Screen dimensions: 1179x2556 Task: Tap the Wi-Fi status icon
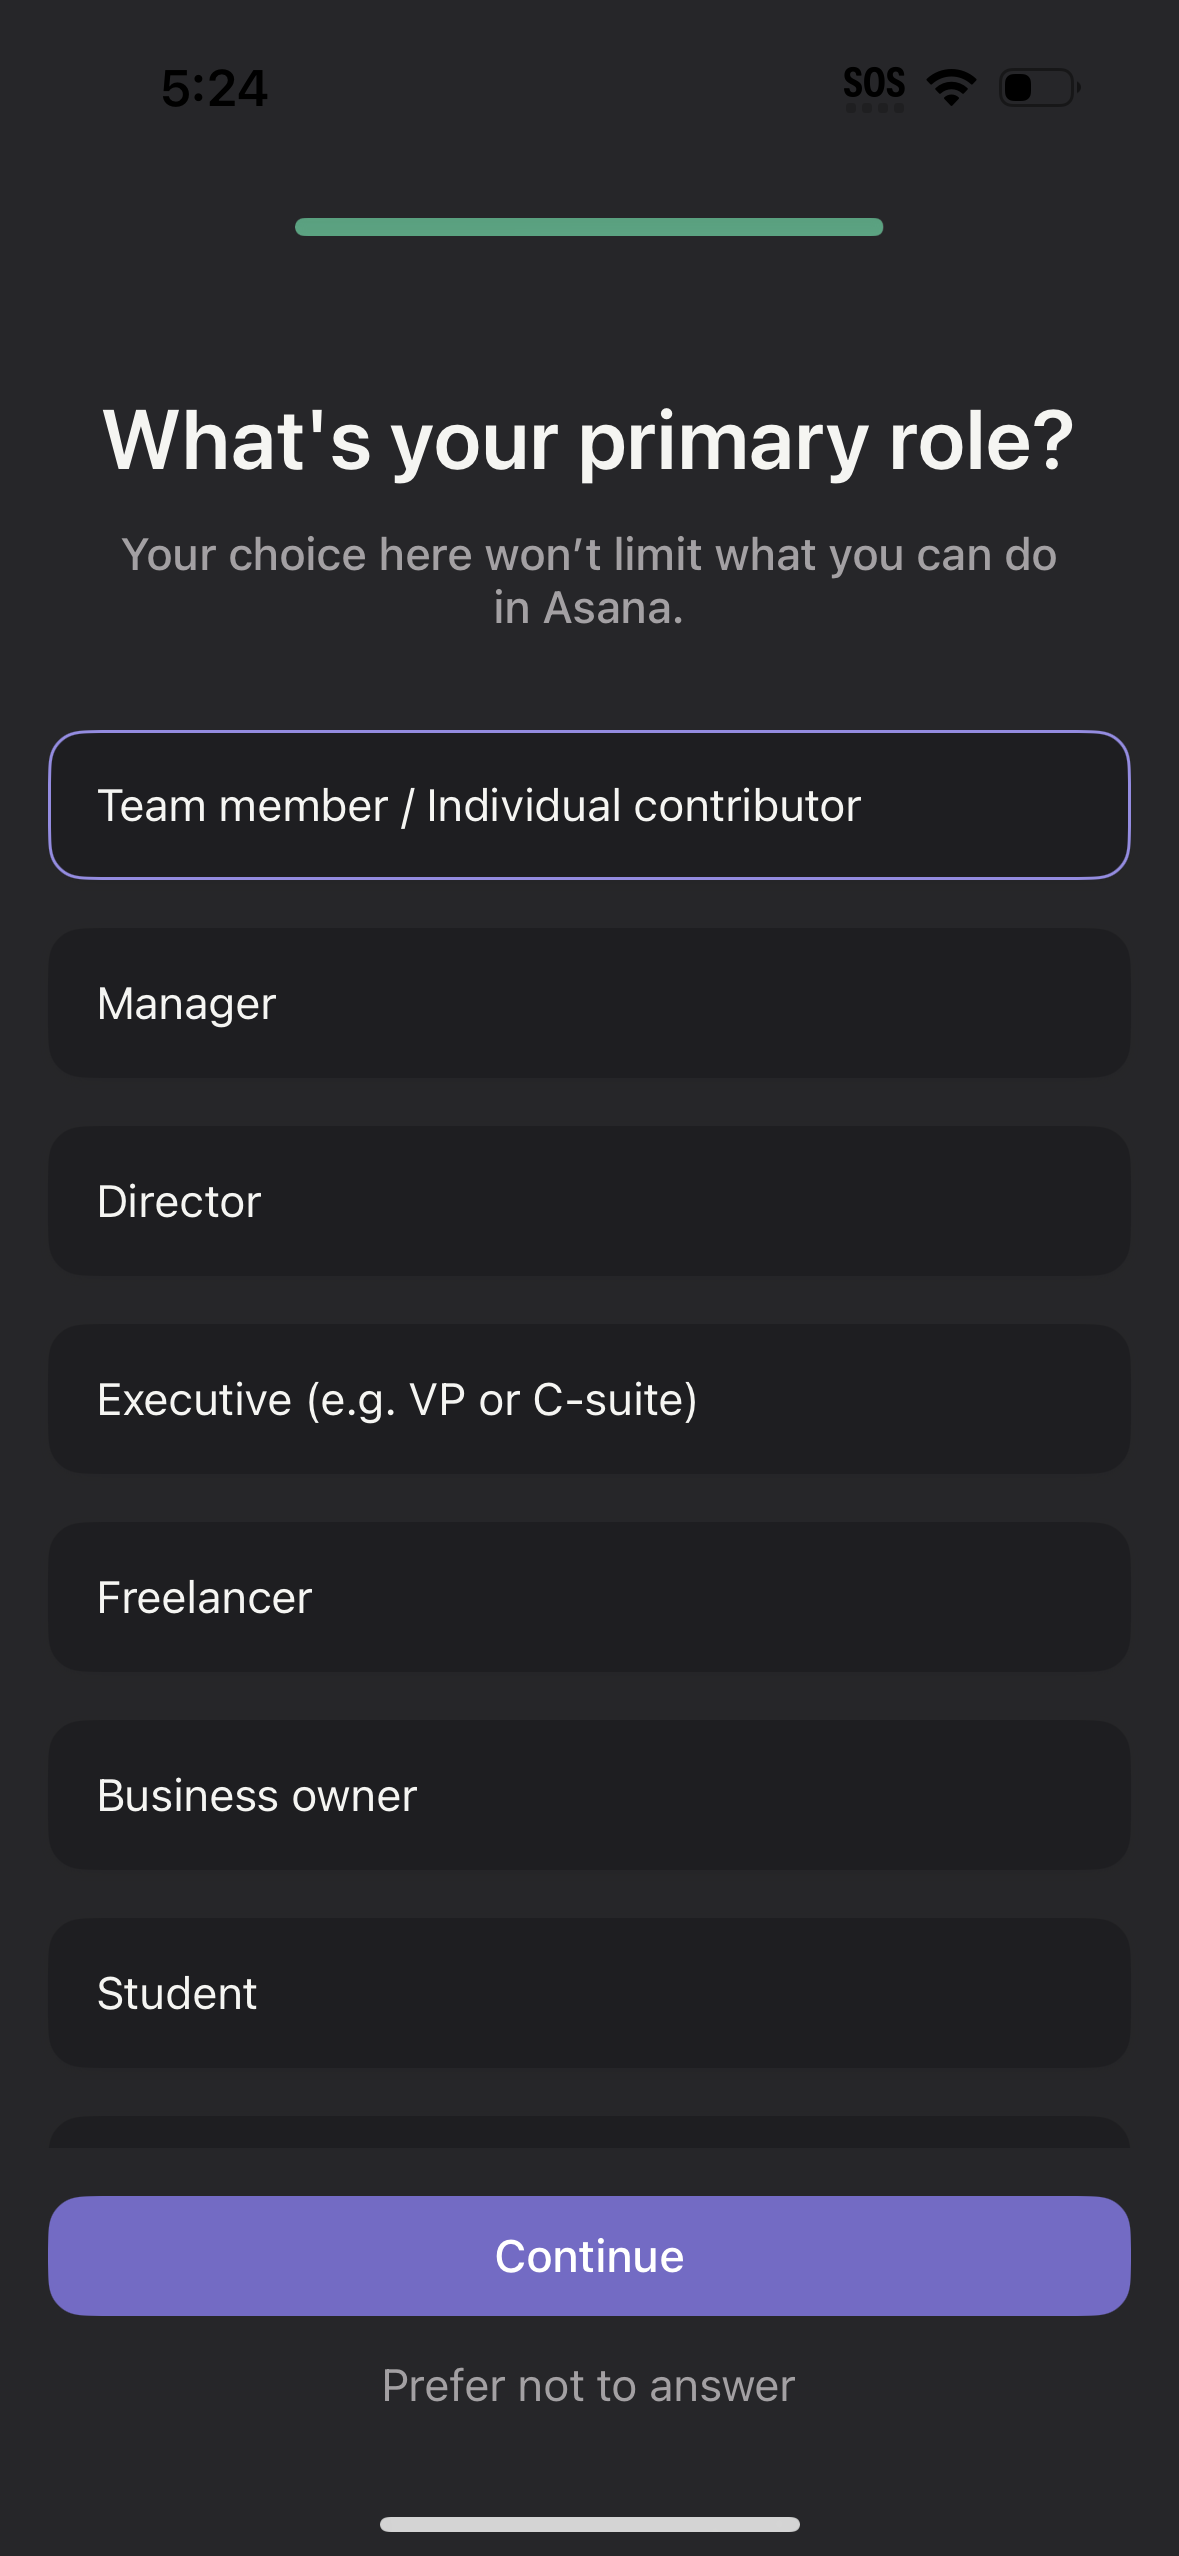(951, 87)
